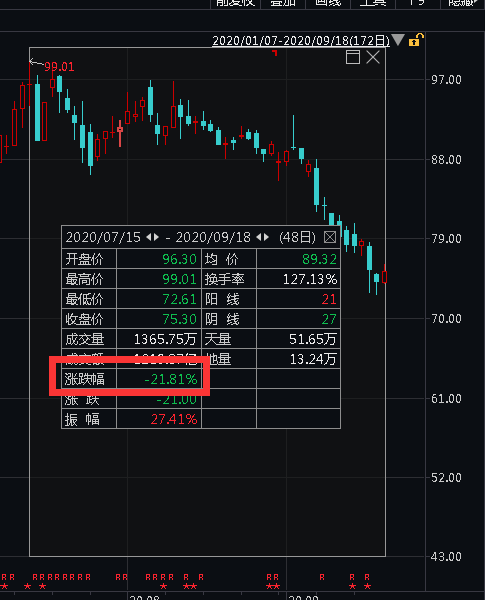
Task: Step start date 2020/07/15 backward
Action: point(149,237)
